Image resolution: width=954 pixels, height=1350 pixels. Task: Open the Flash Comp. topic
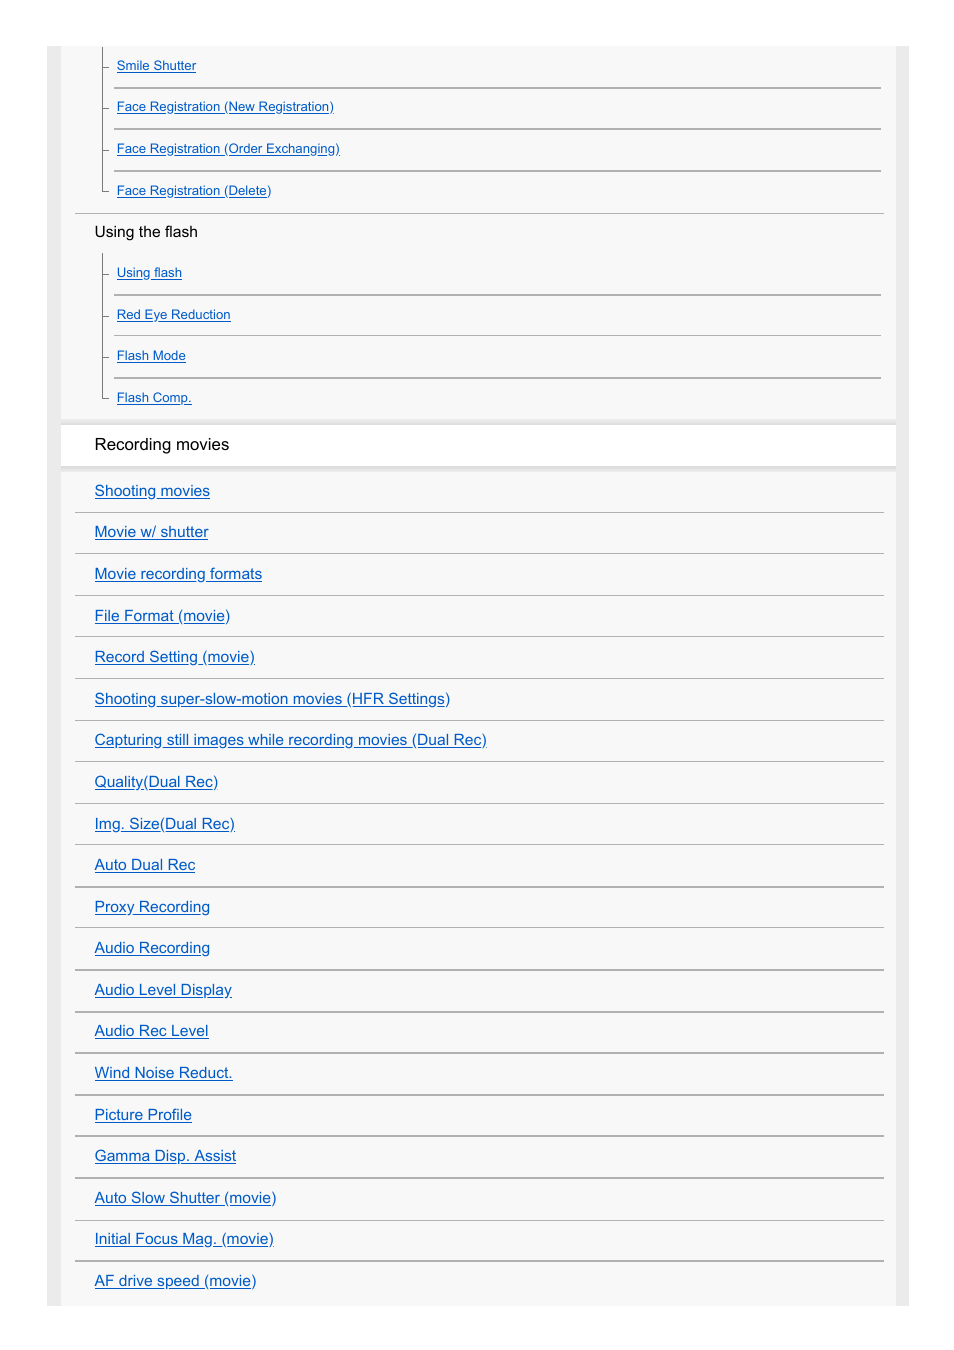point(154,398)
